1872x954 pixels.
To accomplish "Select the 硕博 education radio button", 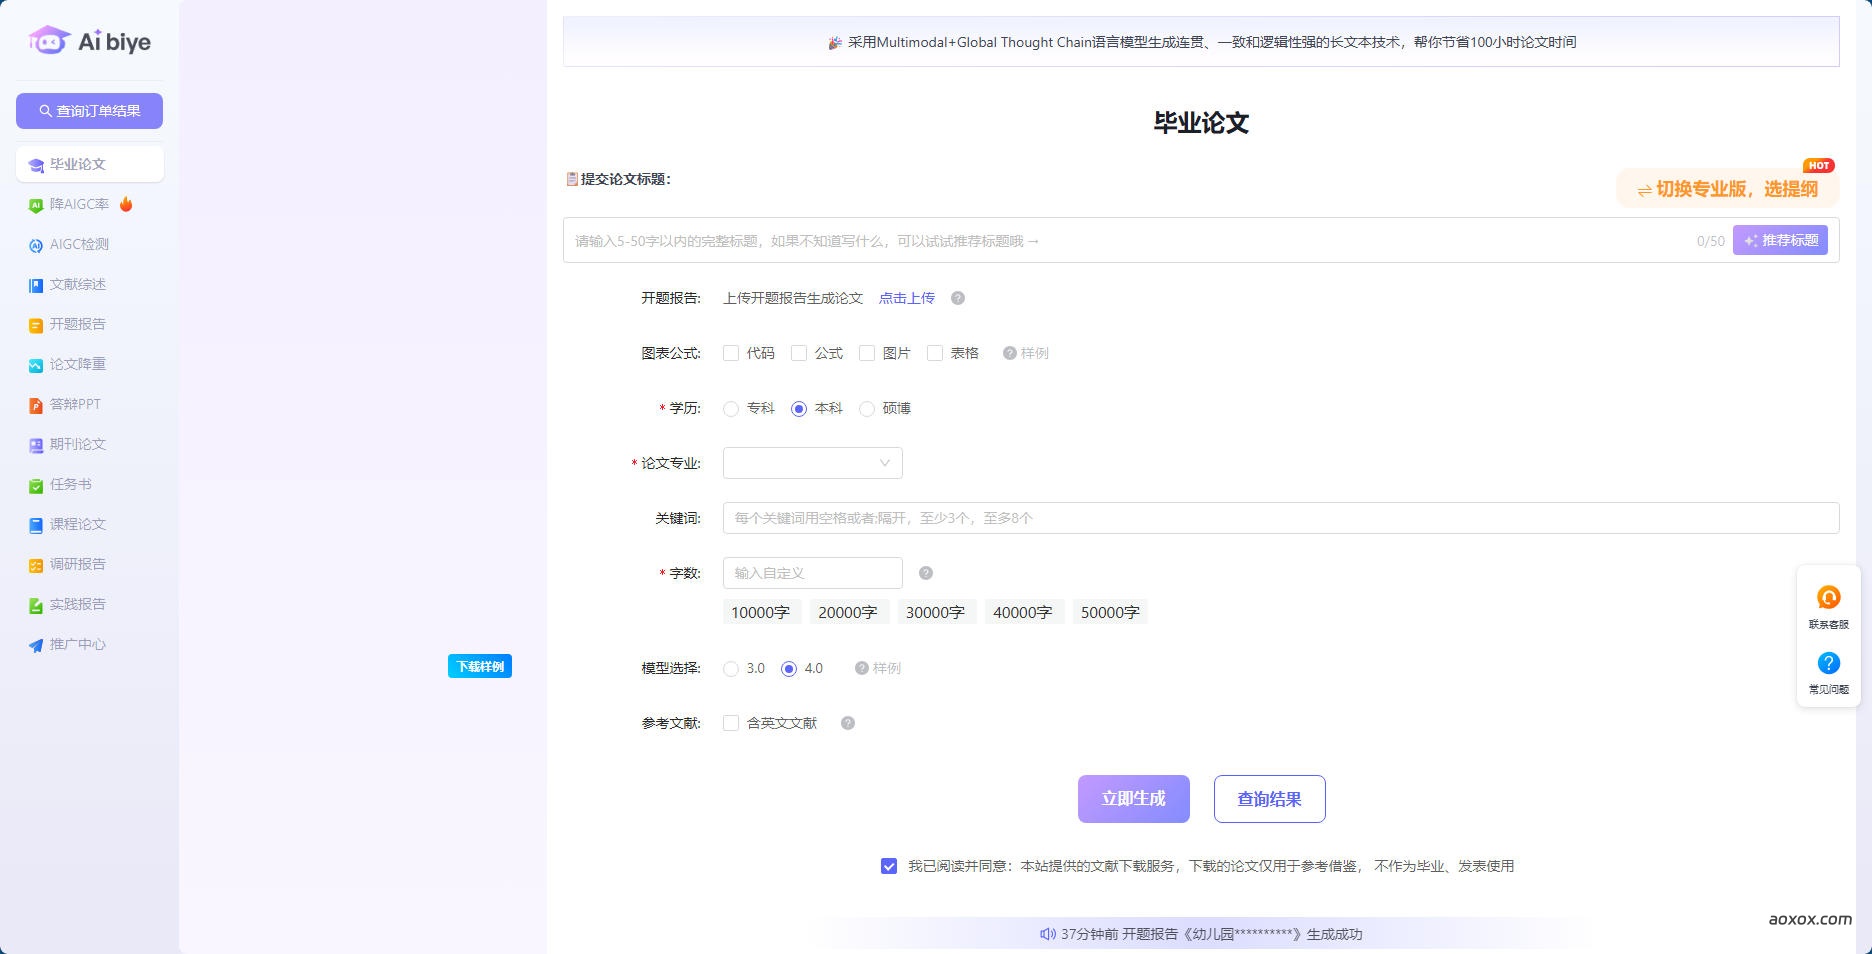I will [x=867, y=409].
